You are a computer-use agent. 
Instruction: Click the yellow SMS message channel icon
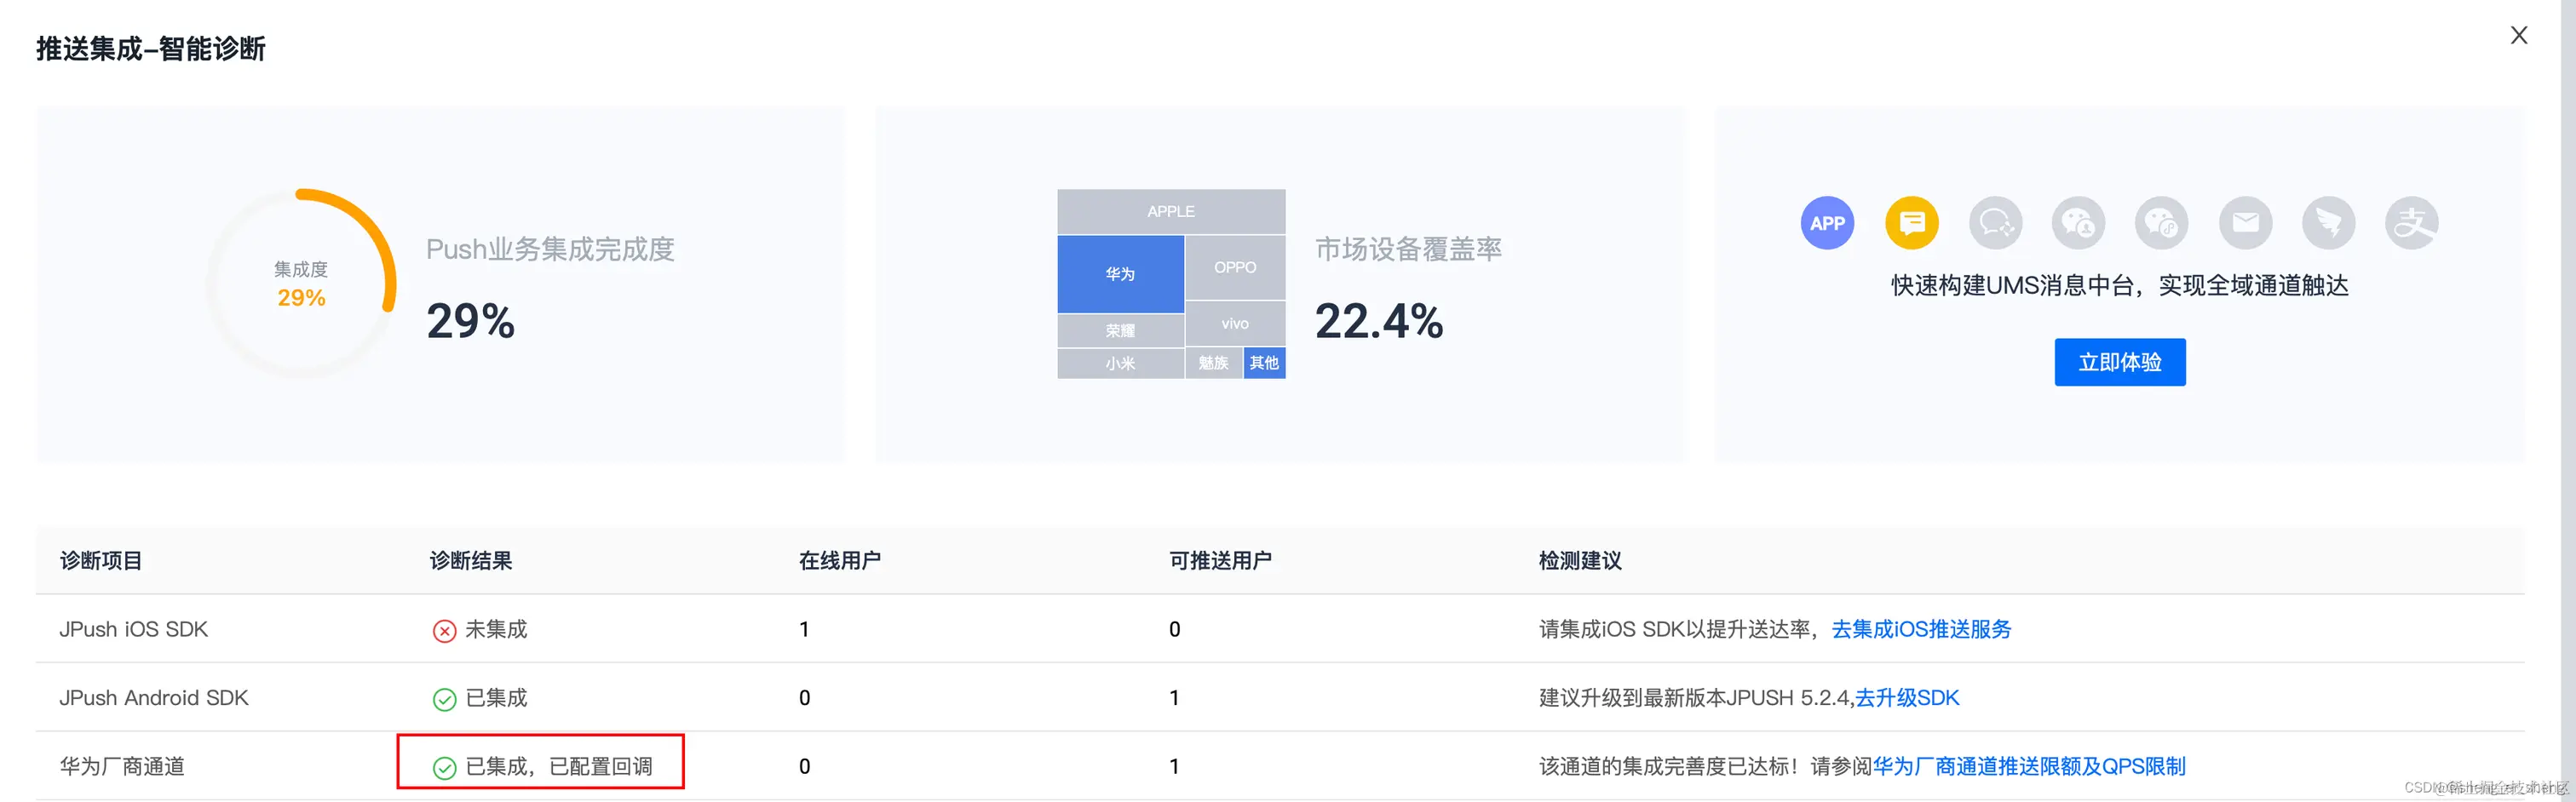click(1911, 223)
